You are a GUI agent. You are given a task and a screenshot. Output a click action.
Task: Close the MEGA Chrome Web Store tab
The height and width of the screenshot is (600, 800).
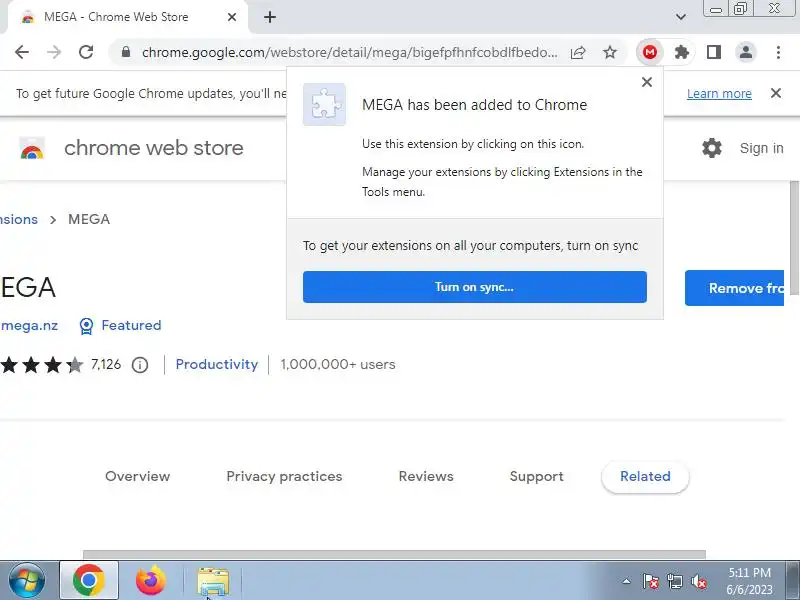click(232, 17)
